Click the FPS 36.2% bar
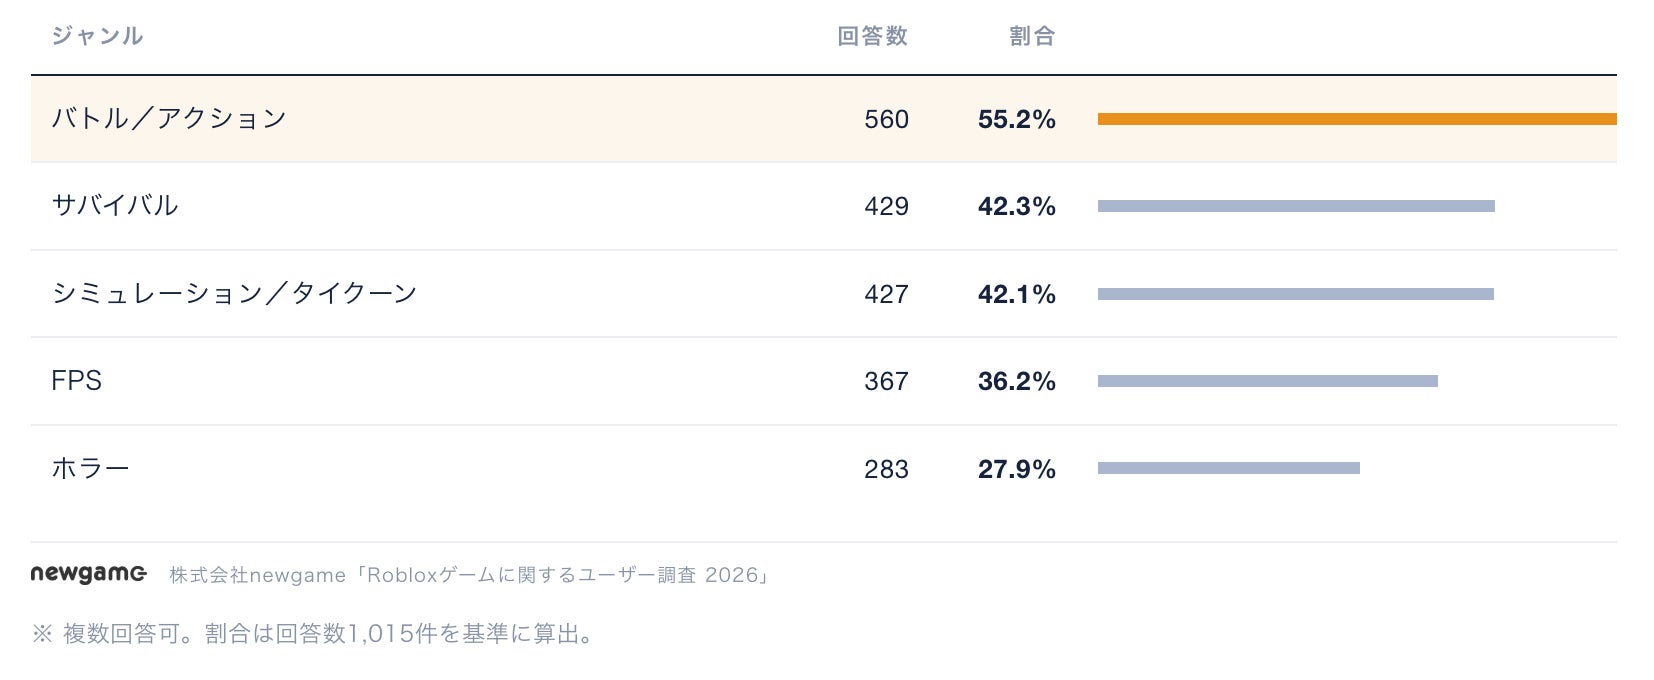1654x680 pixels. [1268, 381]
